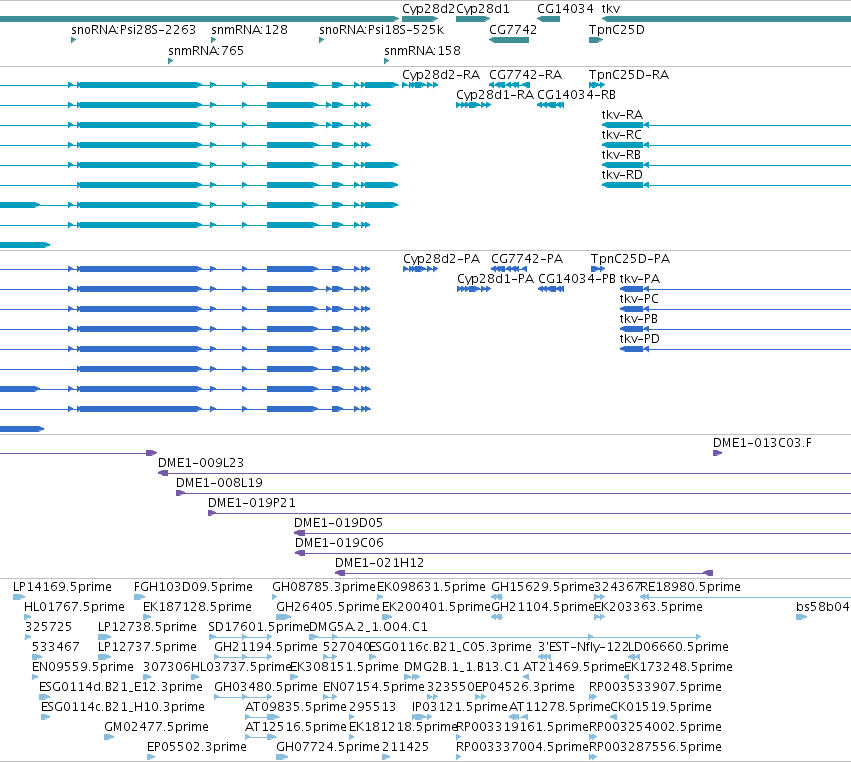Image resolution: width=851 pixels, height=762 pixels.
Task: Click the DME1-019P21 clone label
Action: click(252, 503)
